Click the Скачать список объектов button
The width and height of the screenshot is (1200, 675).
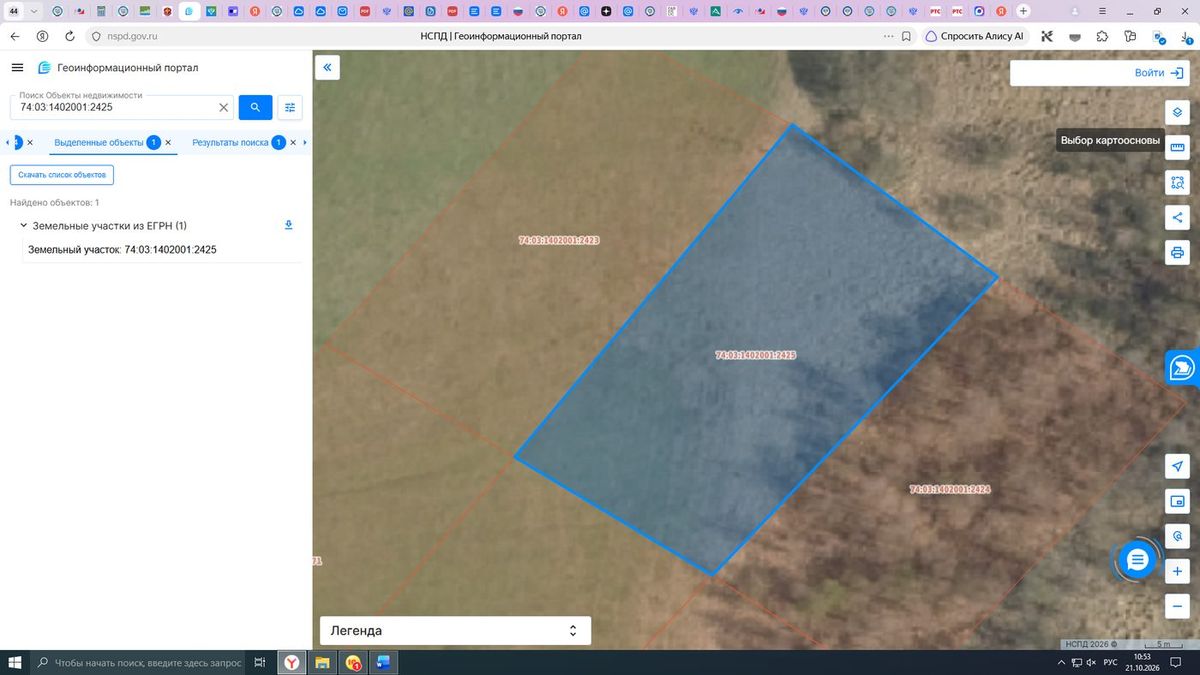pyautogui.click(x=62, y=175)
